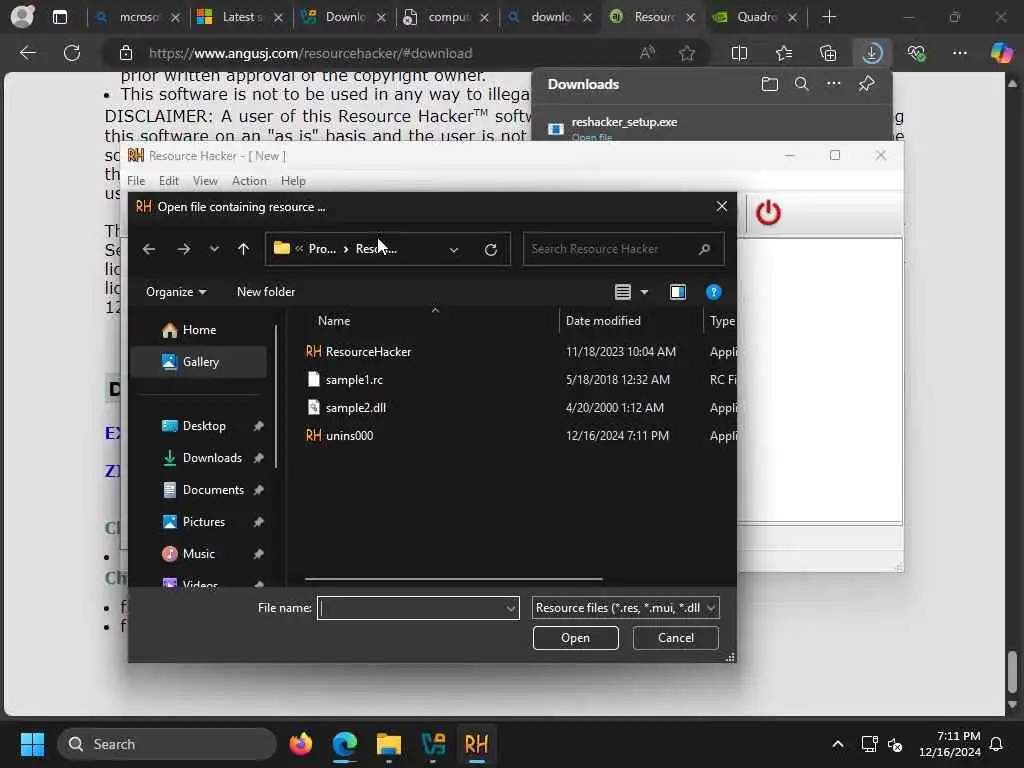Image resolution: width=1024 pixels, height=768 pixels.
Task: Click the Search Resource Hacker box
Action: click(x=623, y=249)
